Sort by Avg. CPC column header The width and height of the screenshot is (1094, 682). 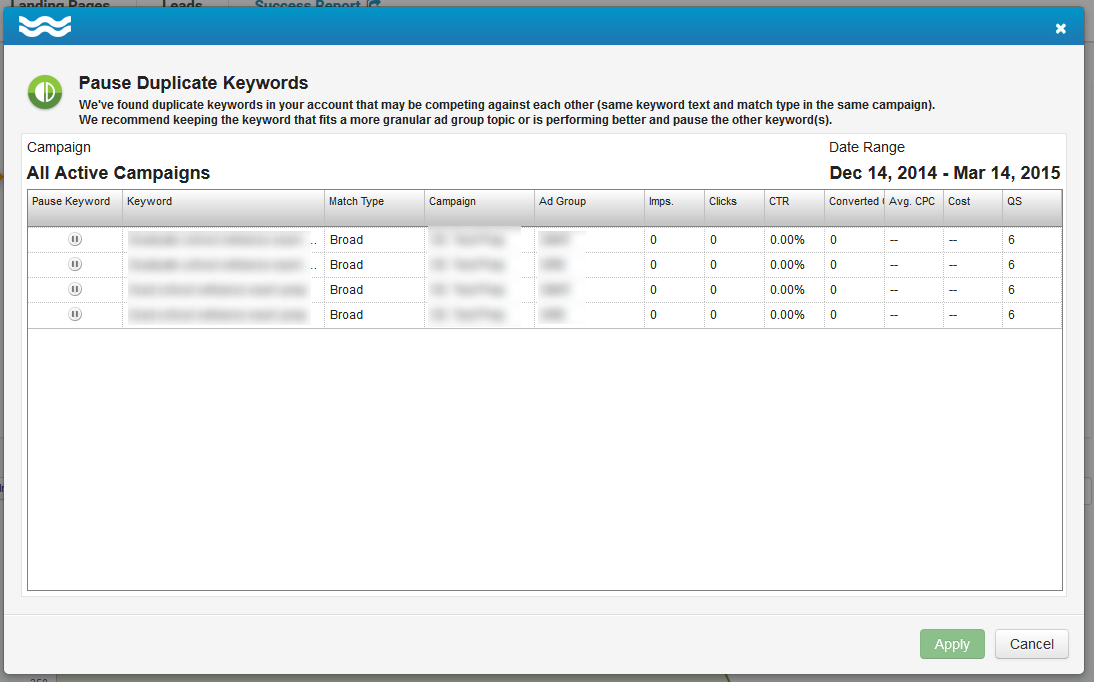913,202
